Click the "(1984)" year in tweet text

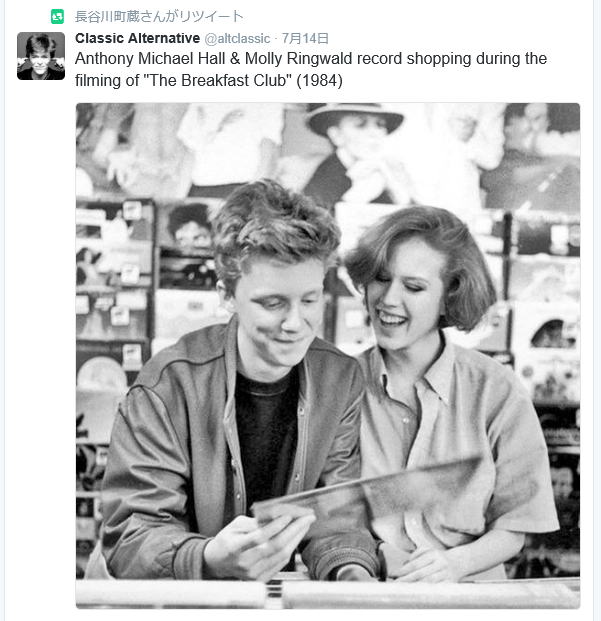[x=320, y=80]
